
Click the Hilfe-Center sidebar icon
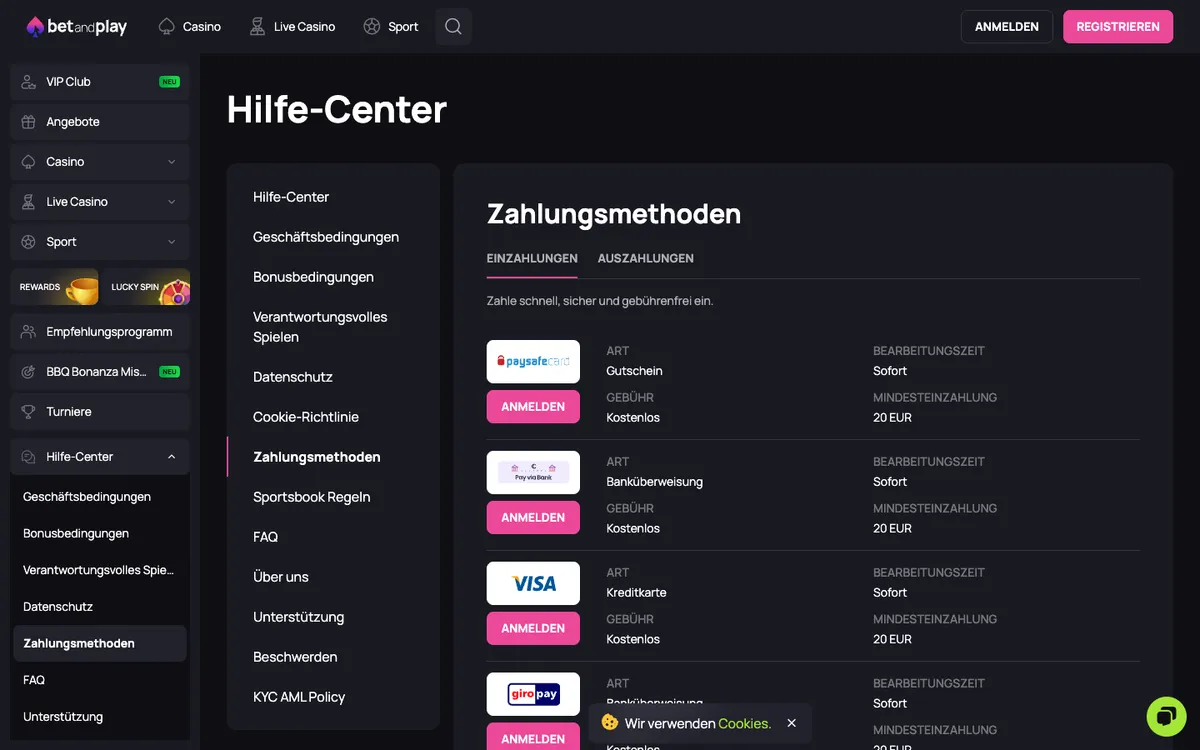[x=28, y=457]
